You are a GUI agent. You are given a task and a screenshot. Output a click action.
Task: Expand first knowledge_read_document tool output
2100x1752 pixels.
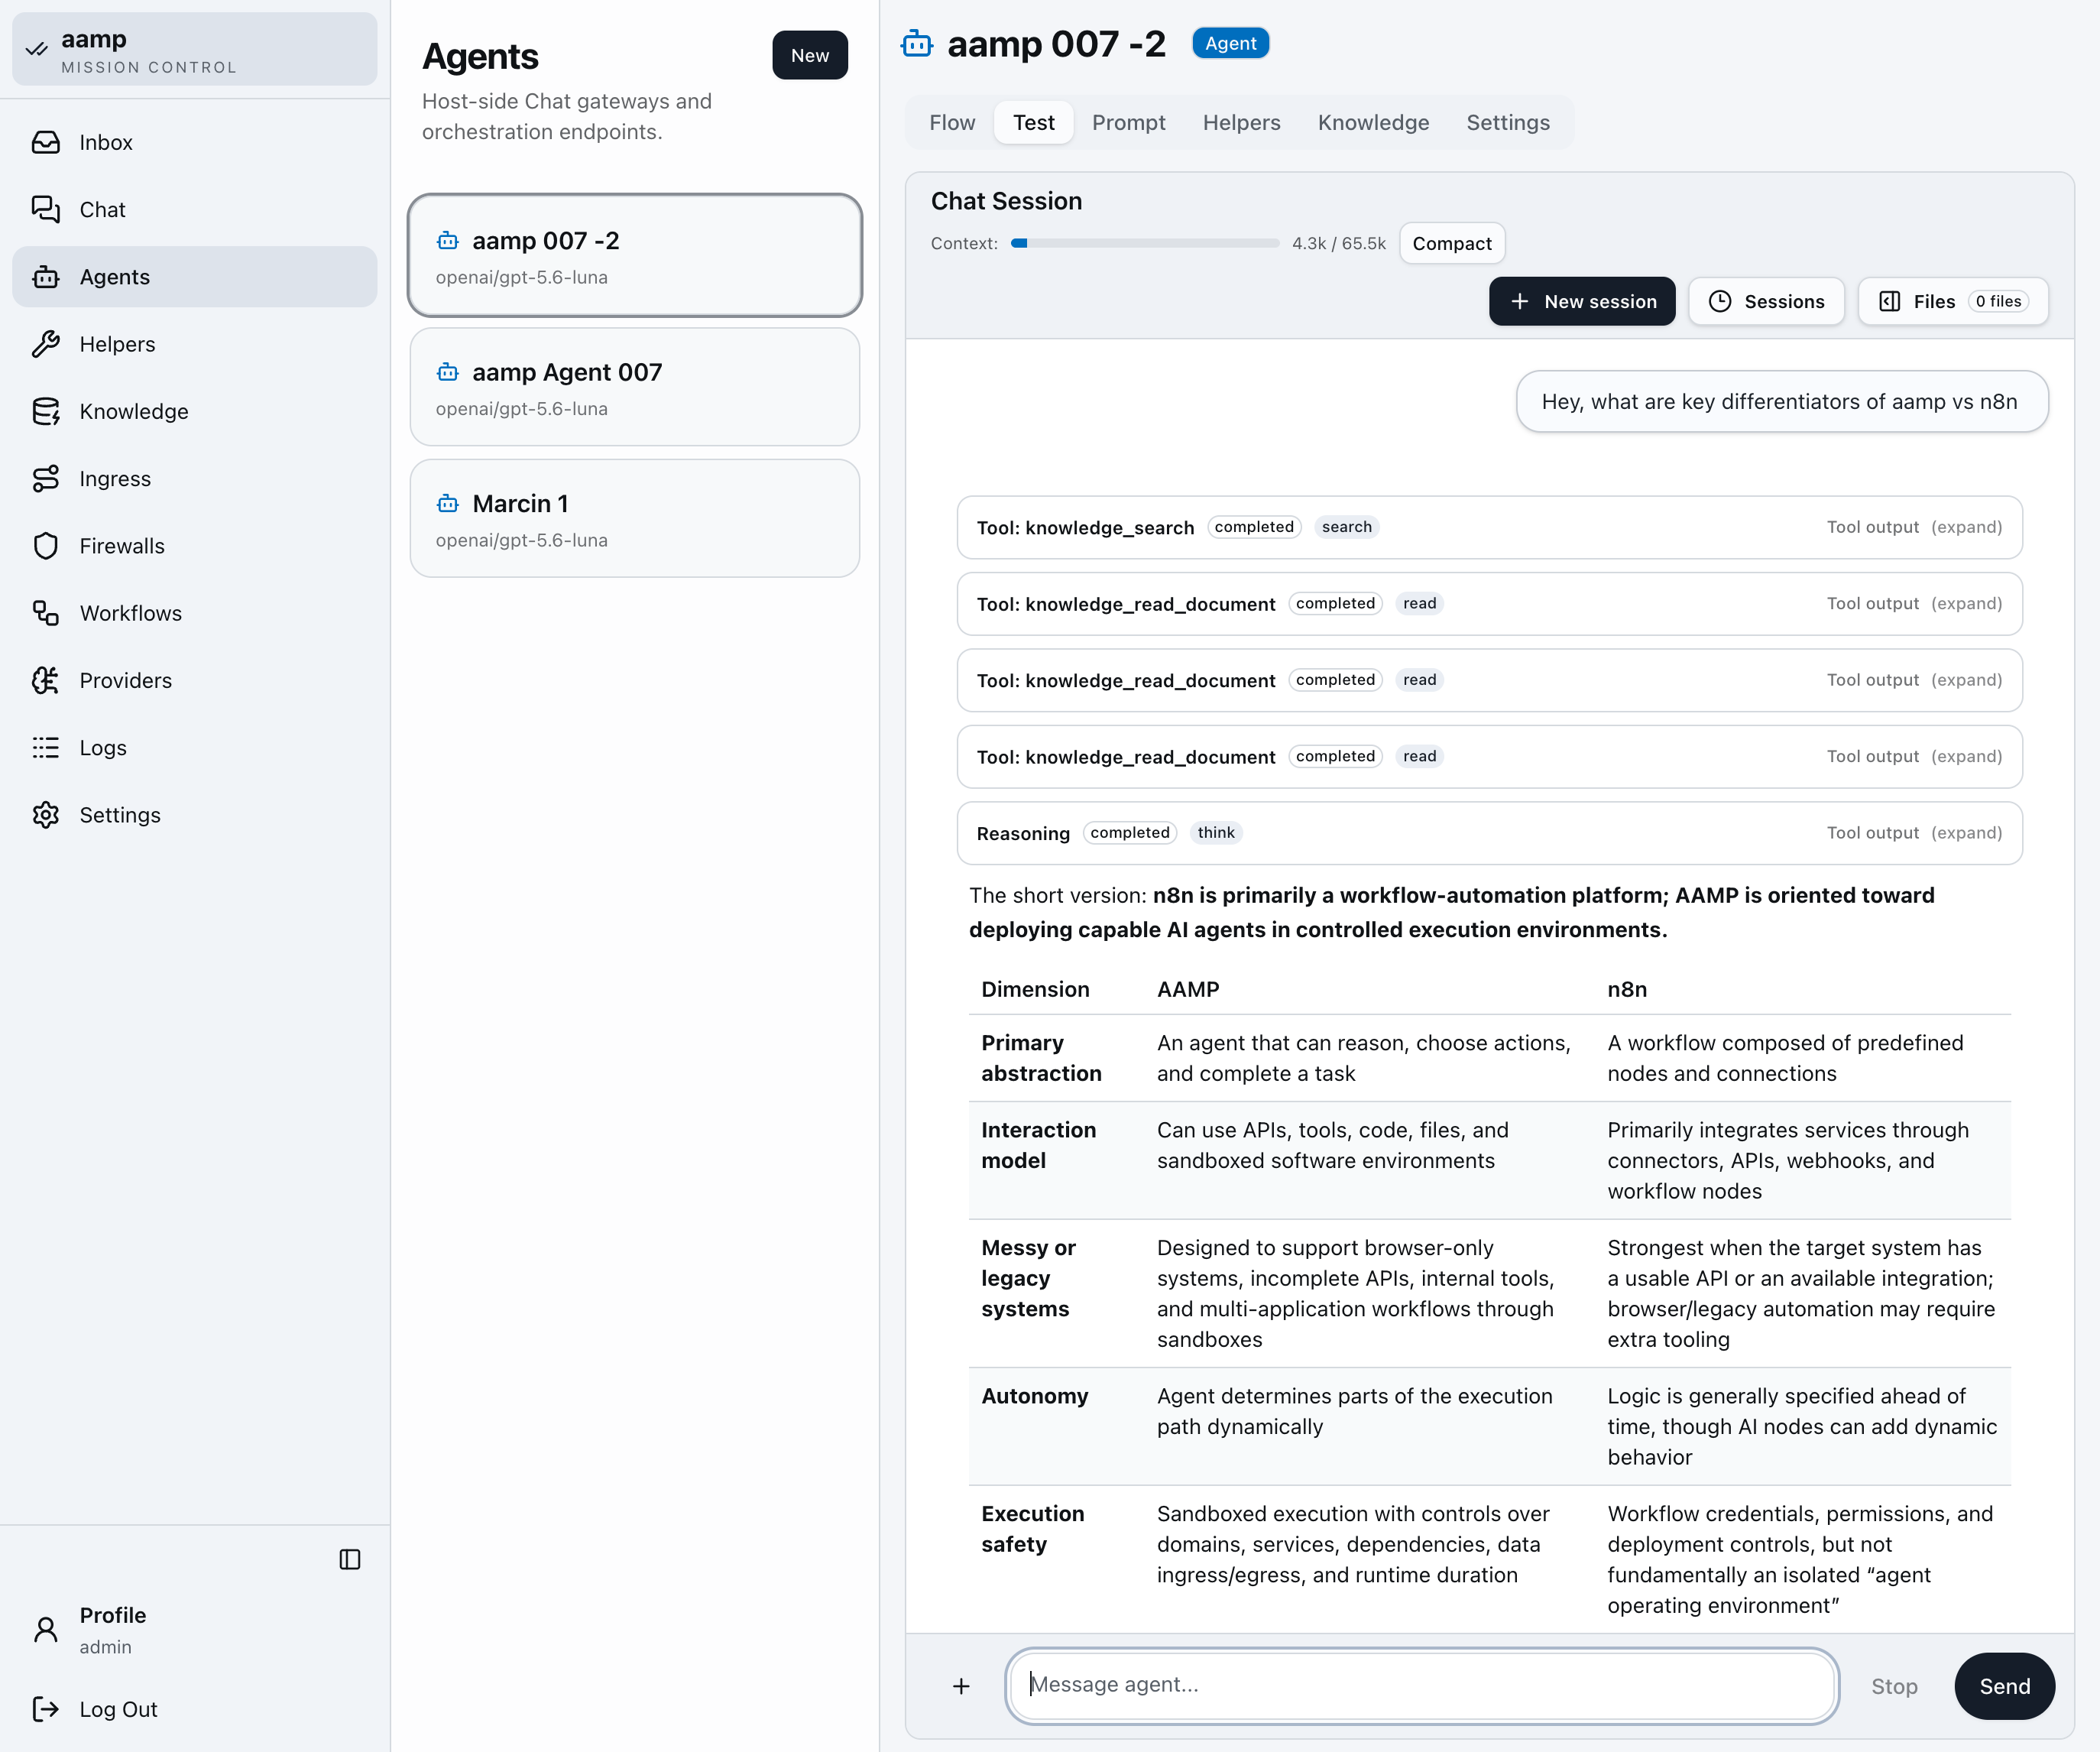[x=1966, y=603]
